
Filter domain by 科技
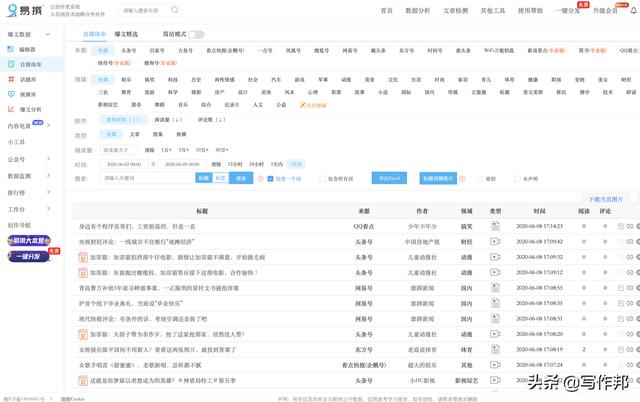tap(173, 80)
